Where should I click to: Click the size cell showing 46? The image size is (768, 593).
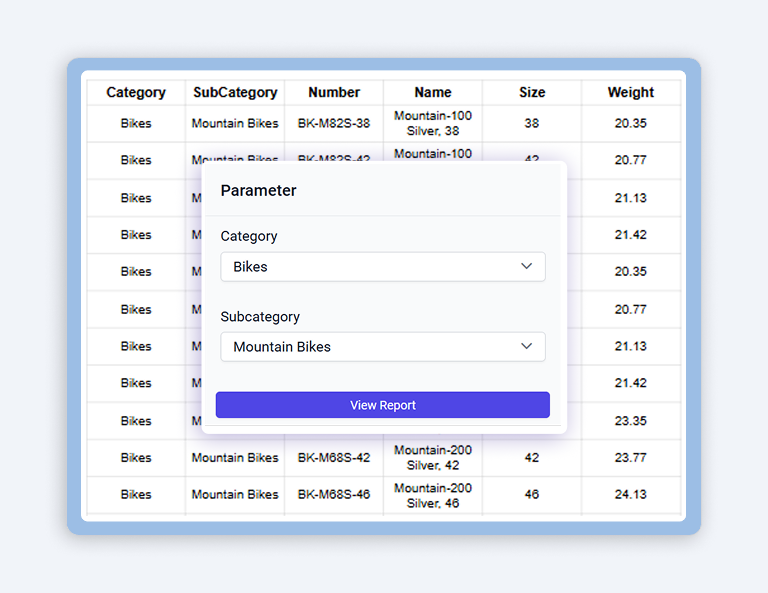[532, 495]
